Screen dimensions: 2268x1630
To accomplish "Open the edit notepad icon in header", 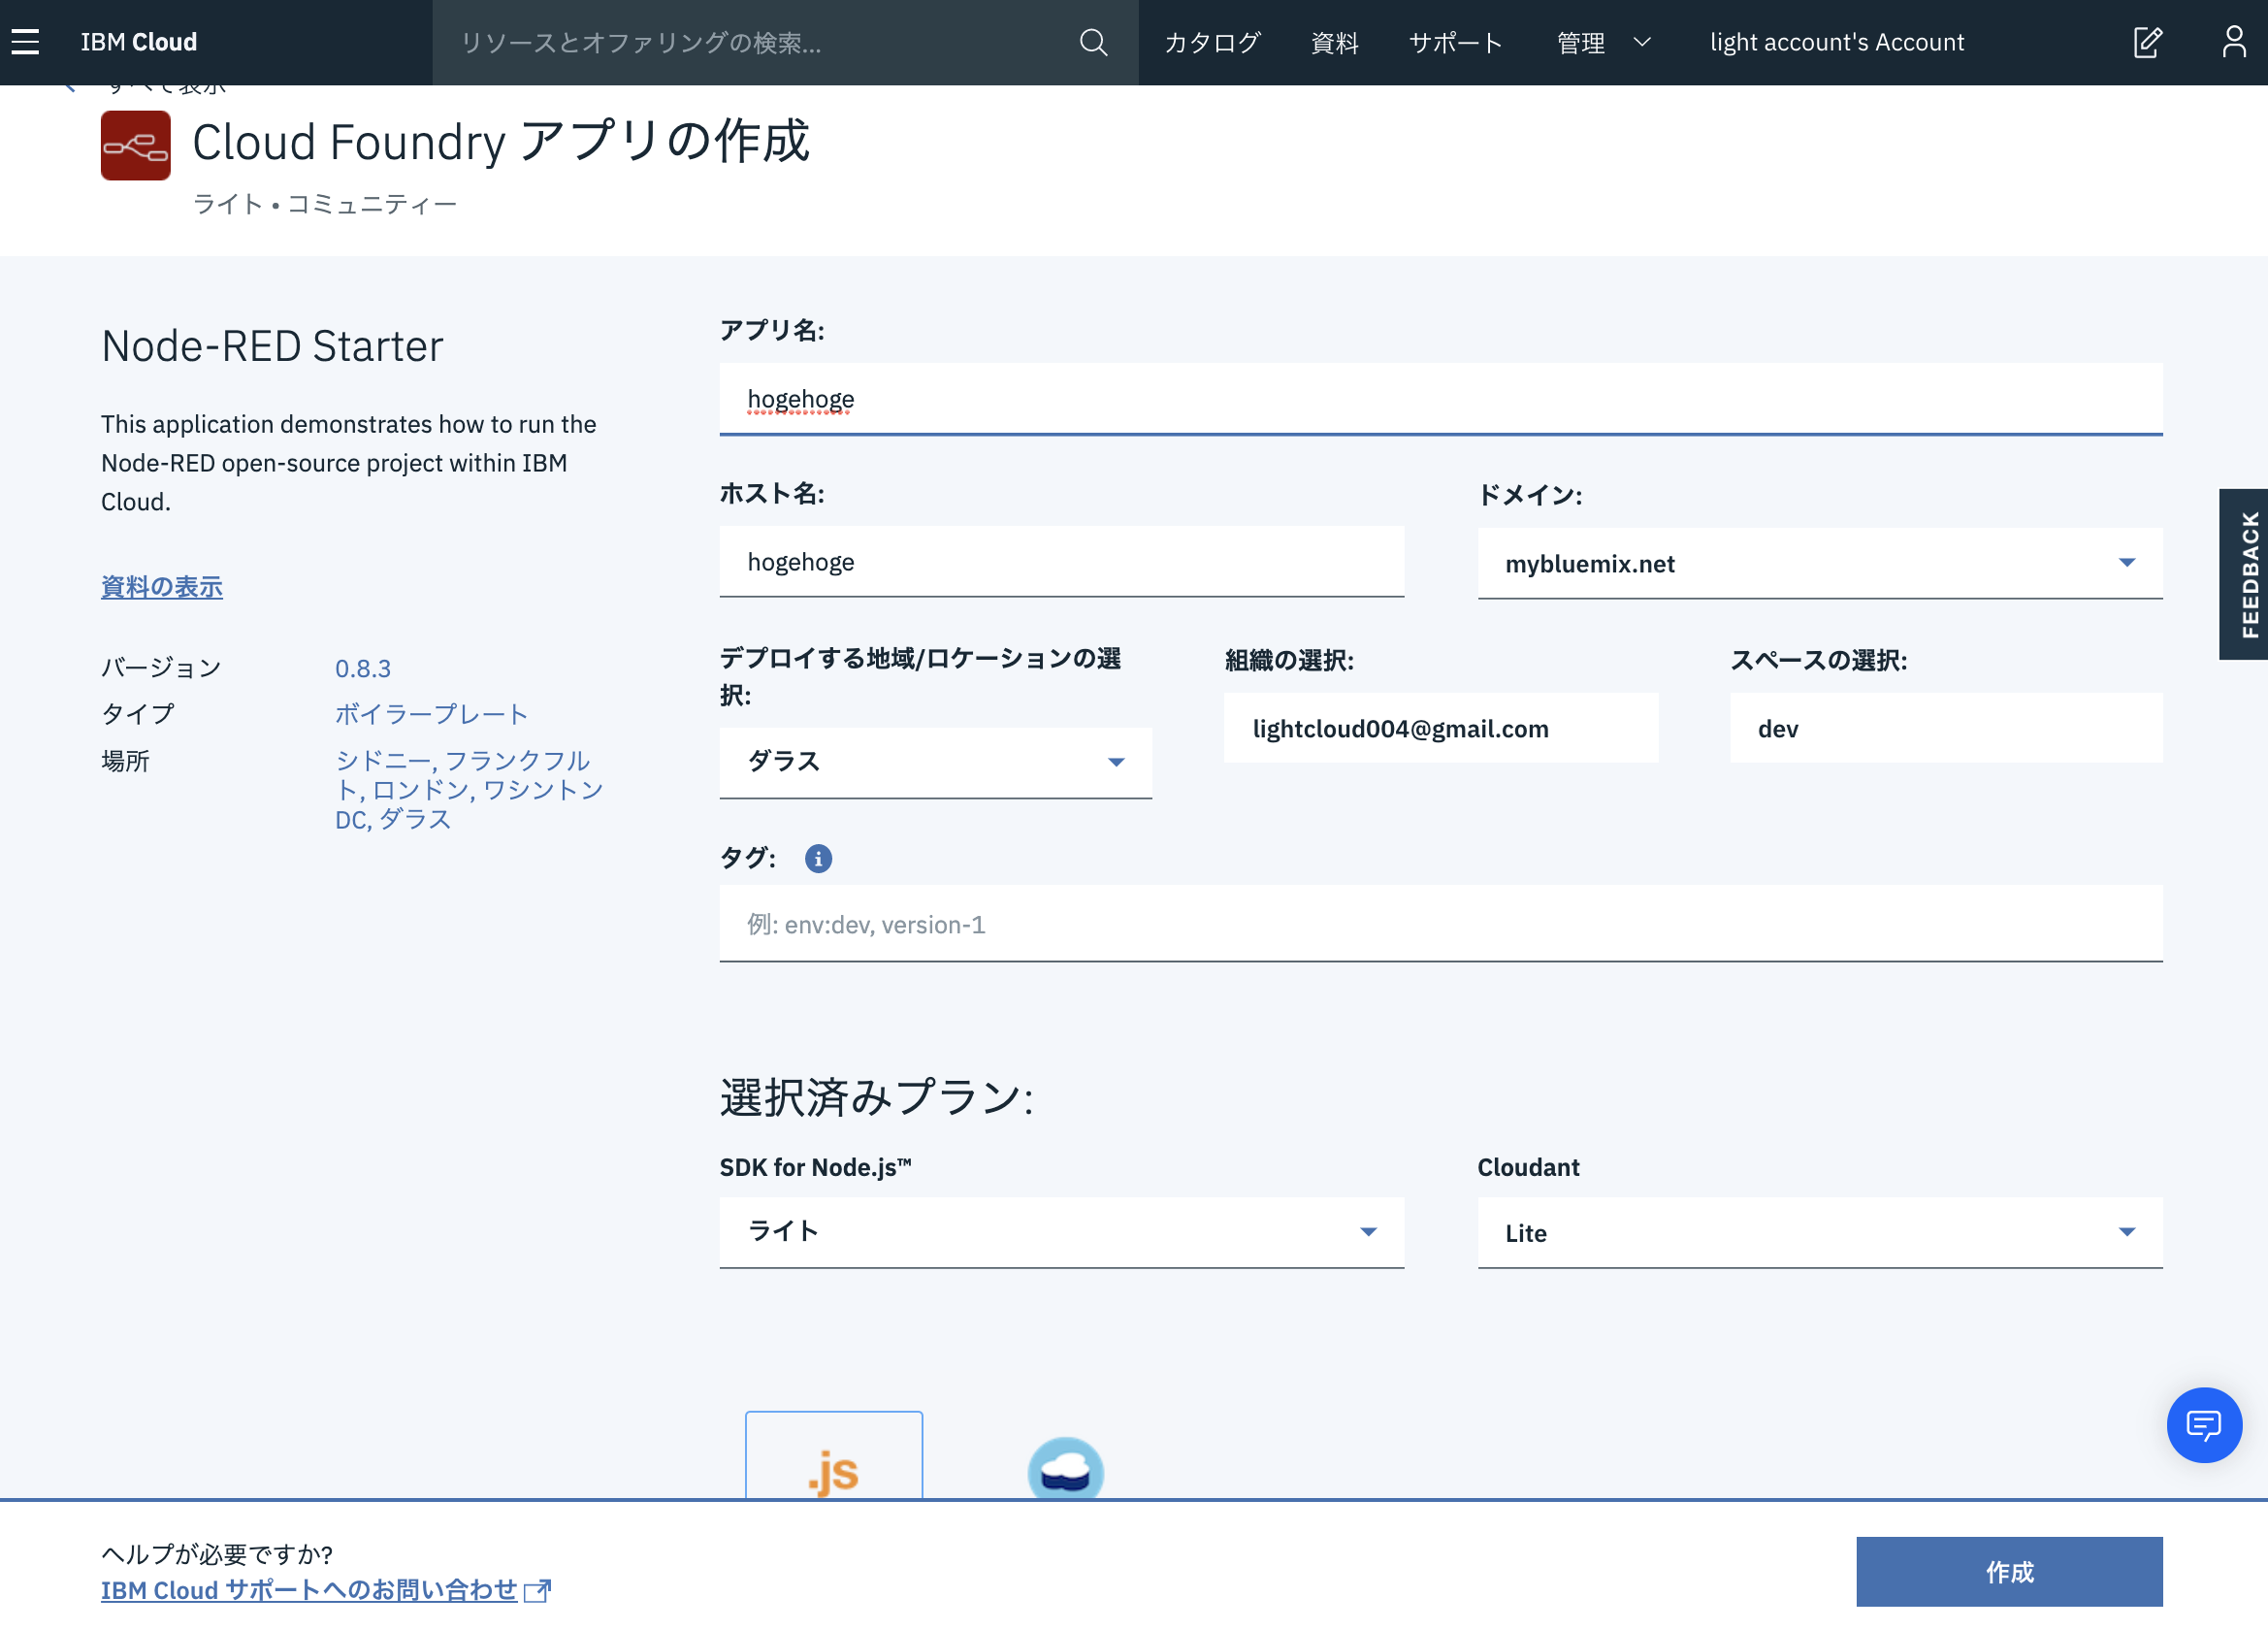I will [2147, 42].
